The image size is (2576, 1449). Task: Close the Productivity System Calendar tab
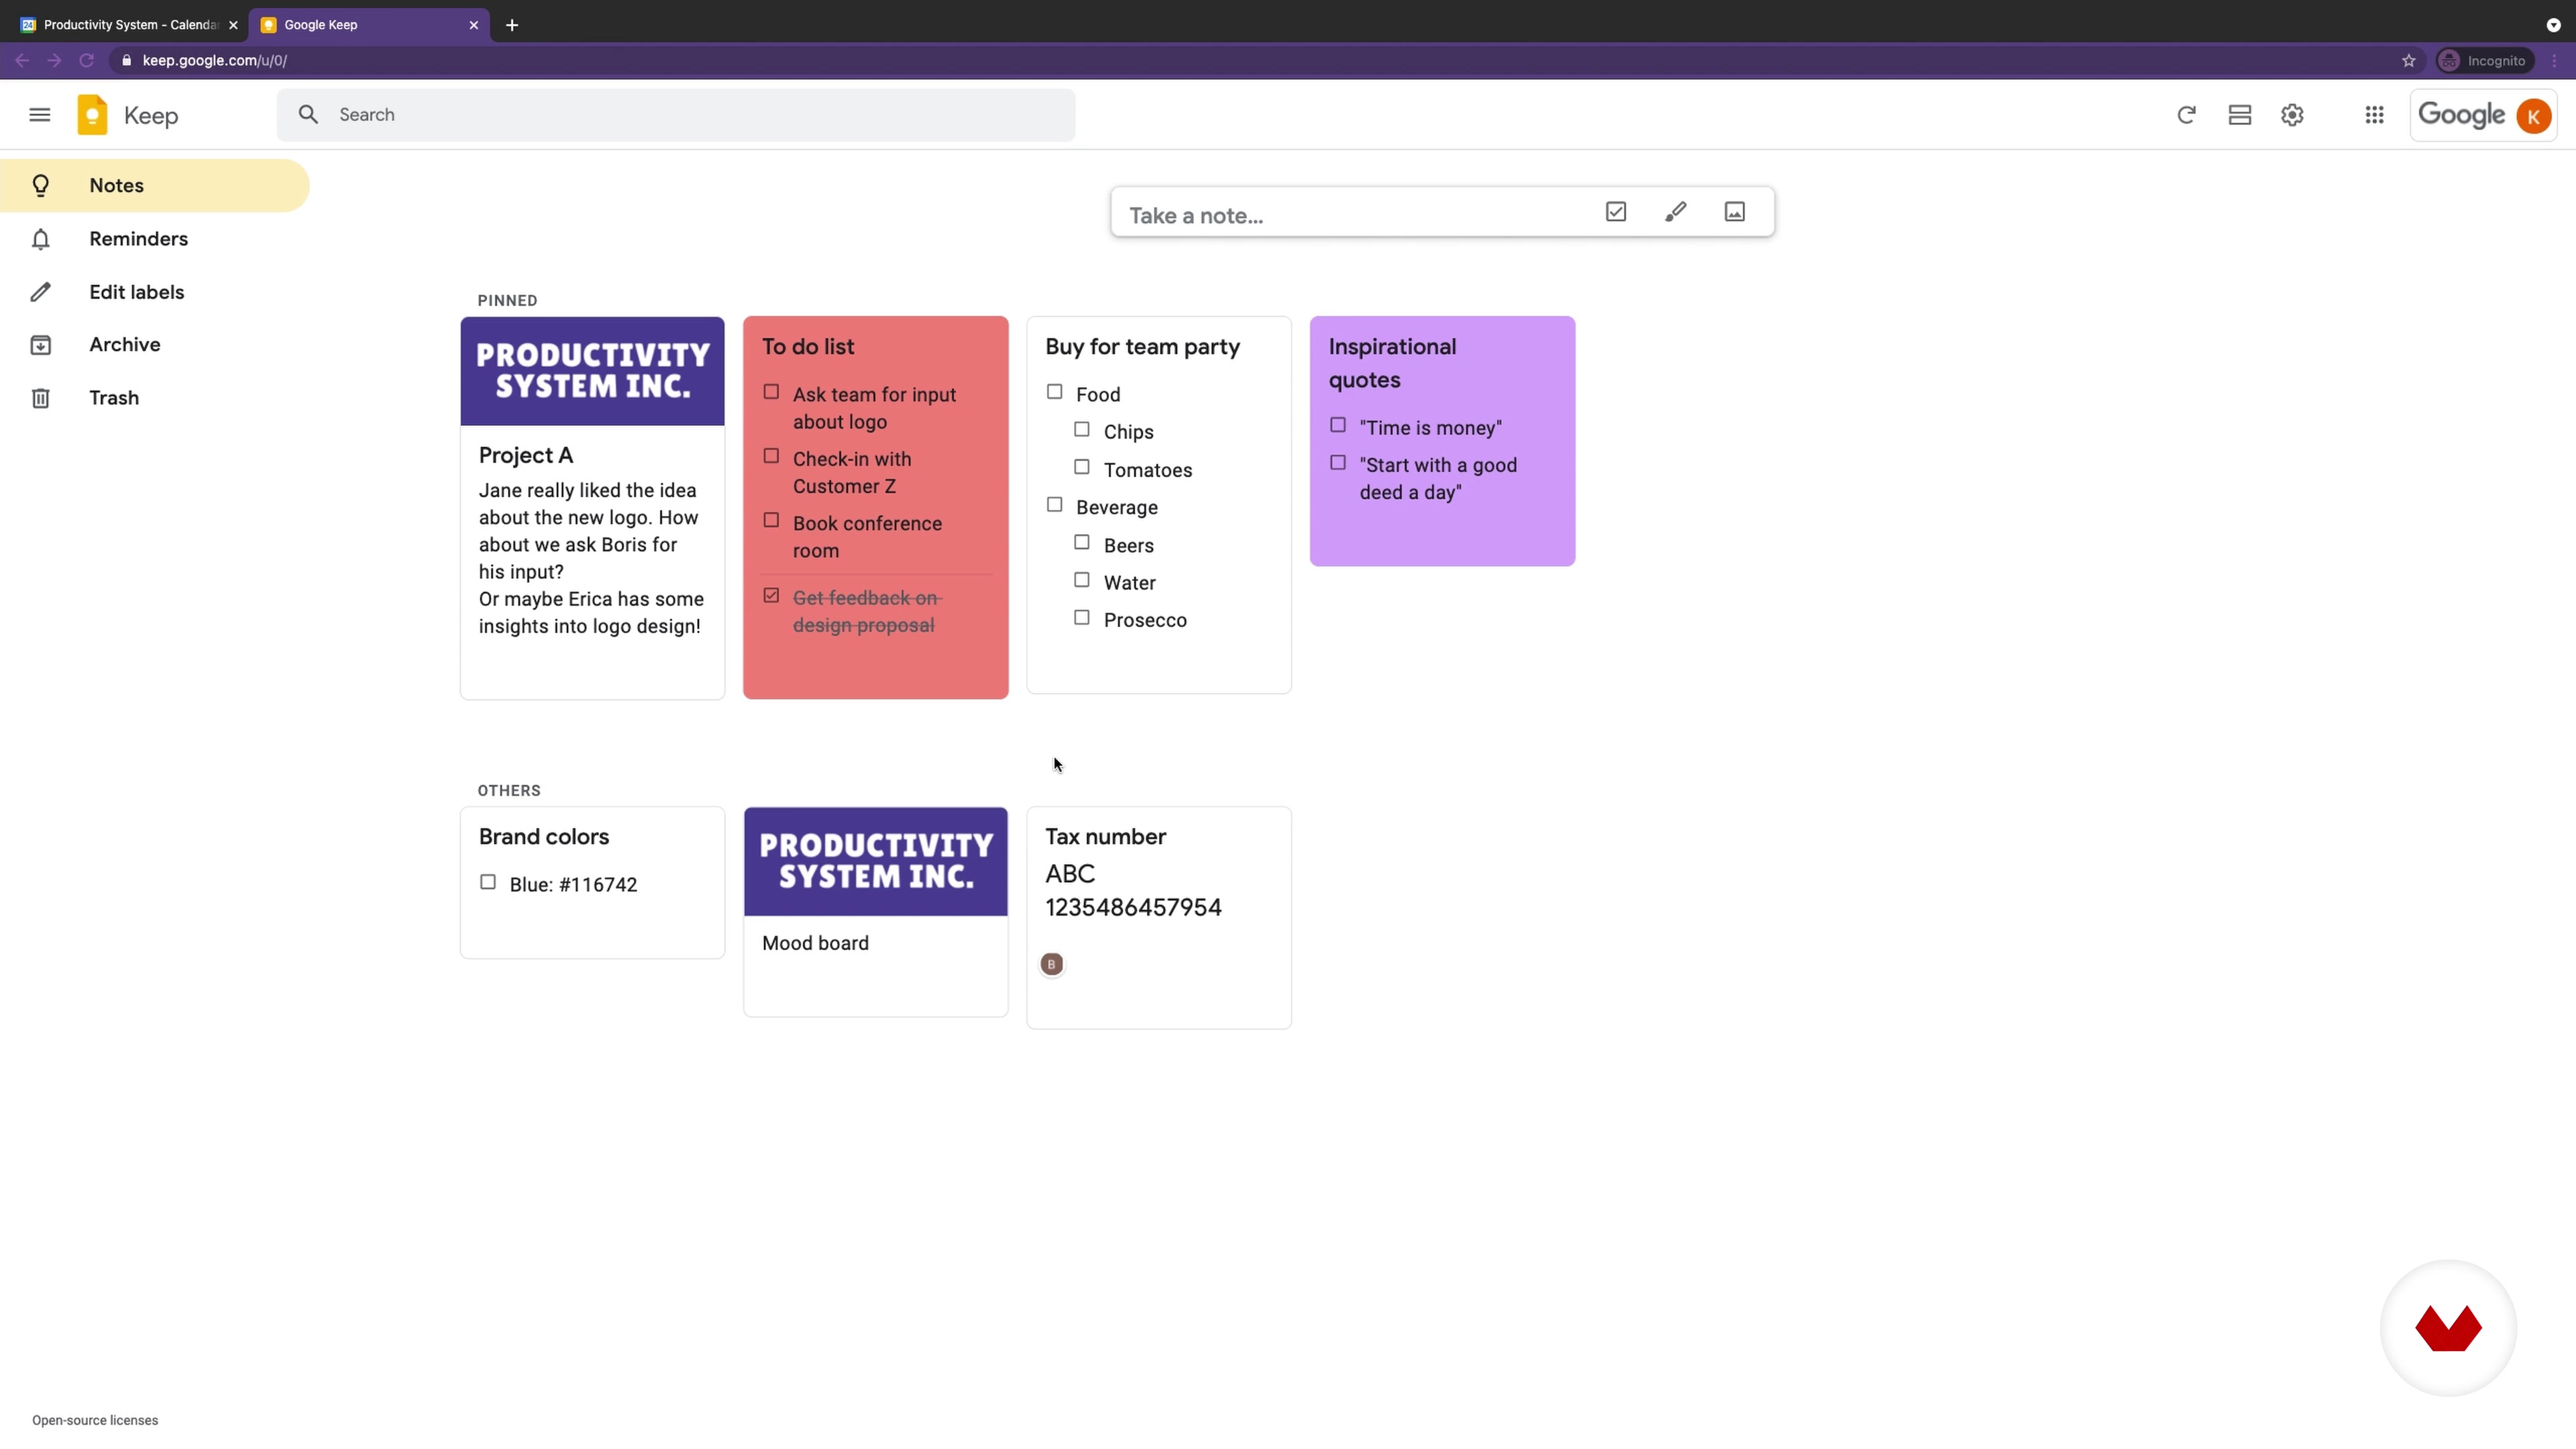[x=233, y=25]
